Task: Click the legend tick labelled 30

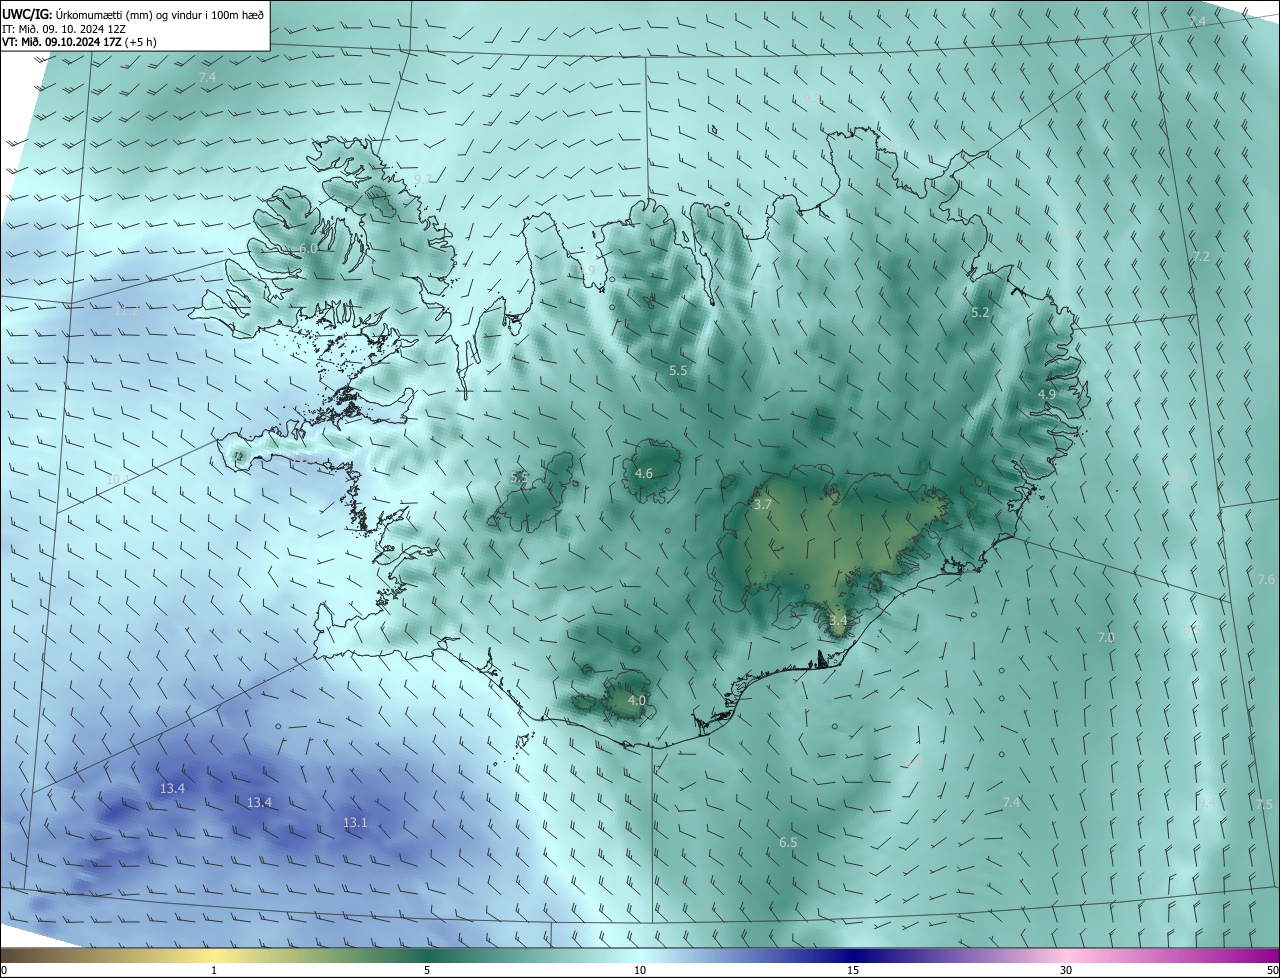Action: tap(1066, 970)
